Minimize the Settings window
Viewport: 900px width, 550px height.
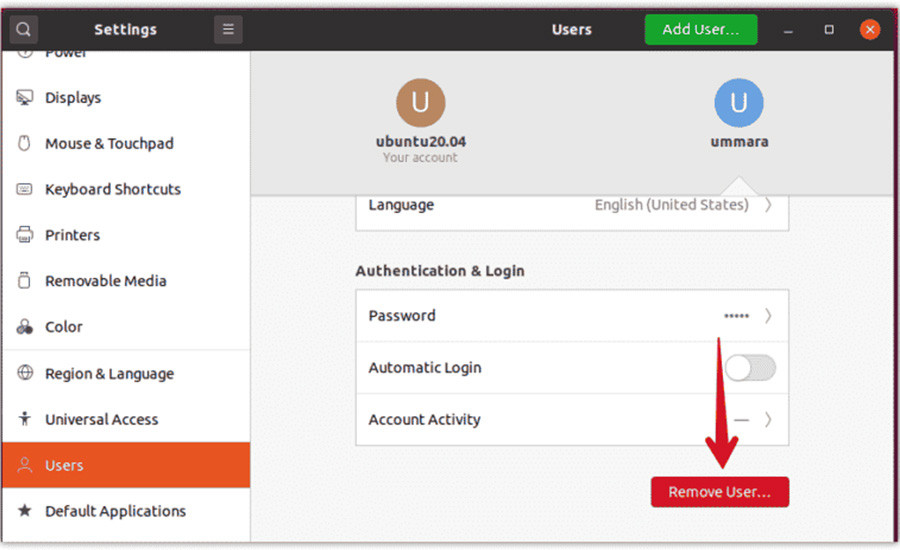pyautogui.click(x=788, y=30)
